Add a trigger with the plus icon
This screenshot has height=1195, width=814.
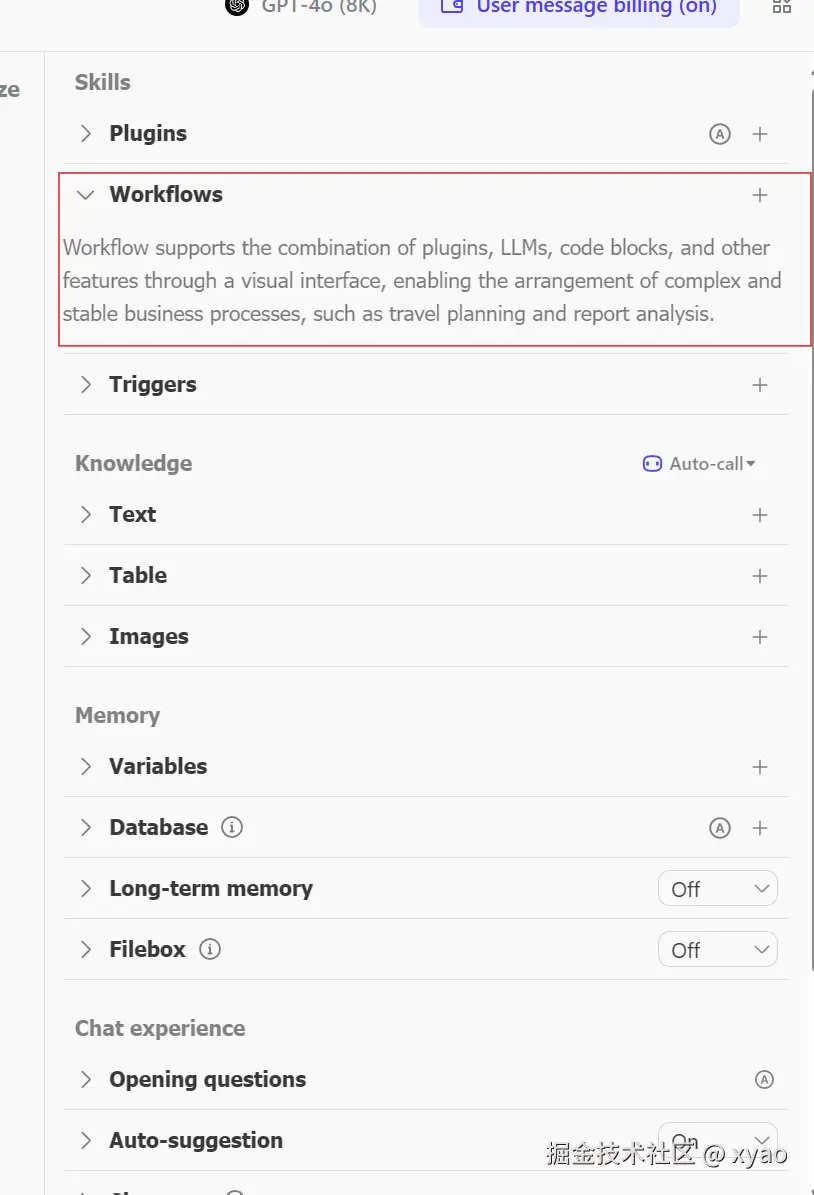point(760,385)
